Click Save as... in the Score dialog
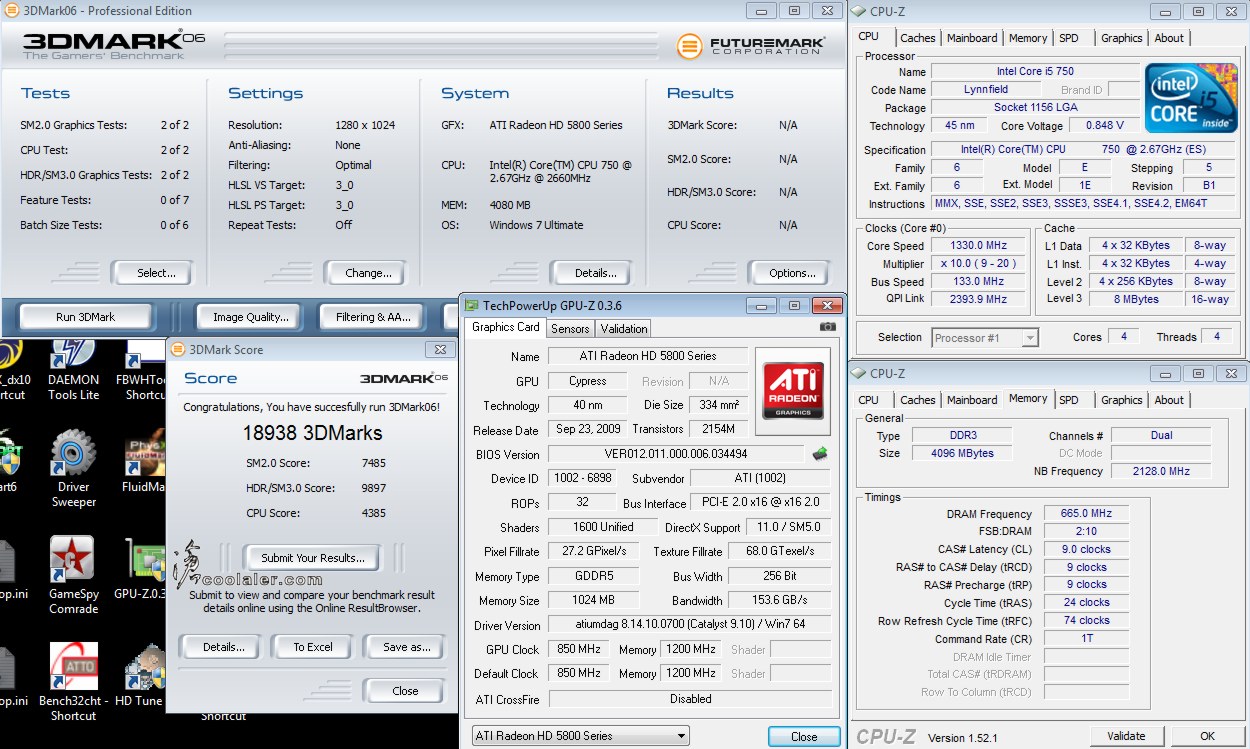 406,647
